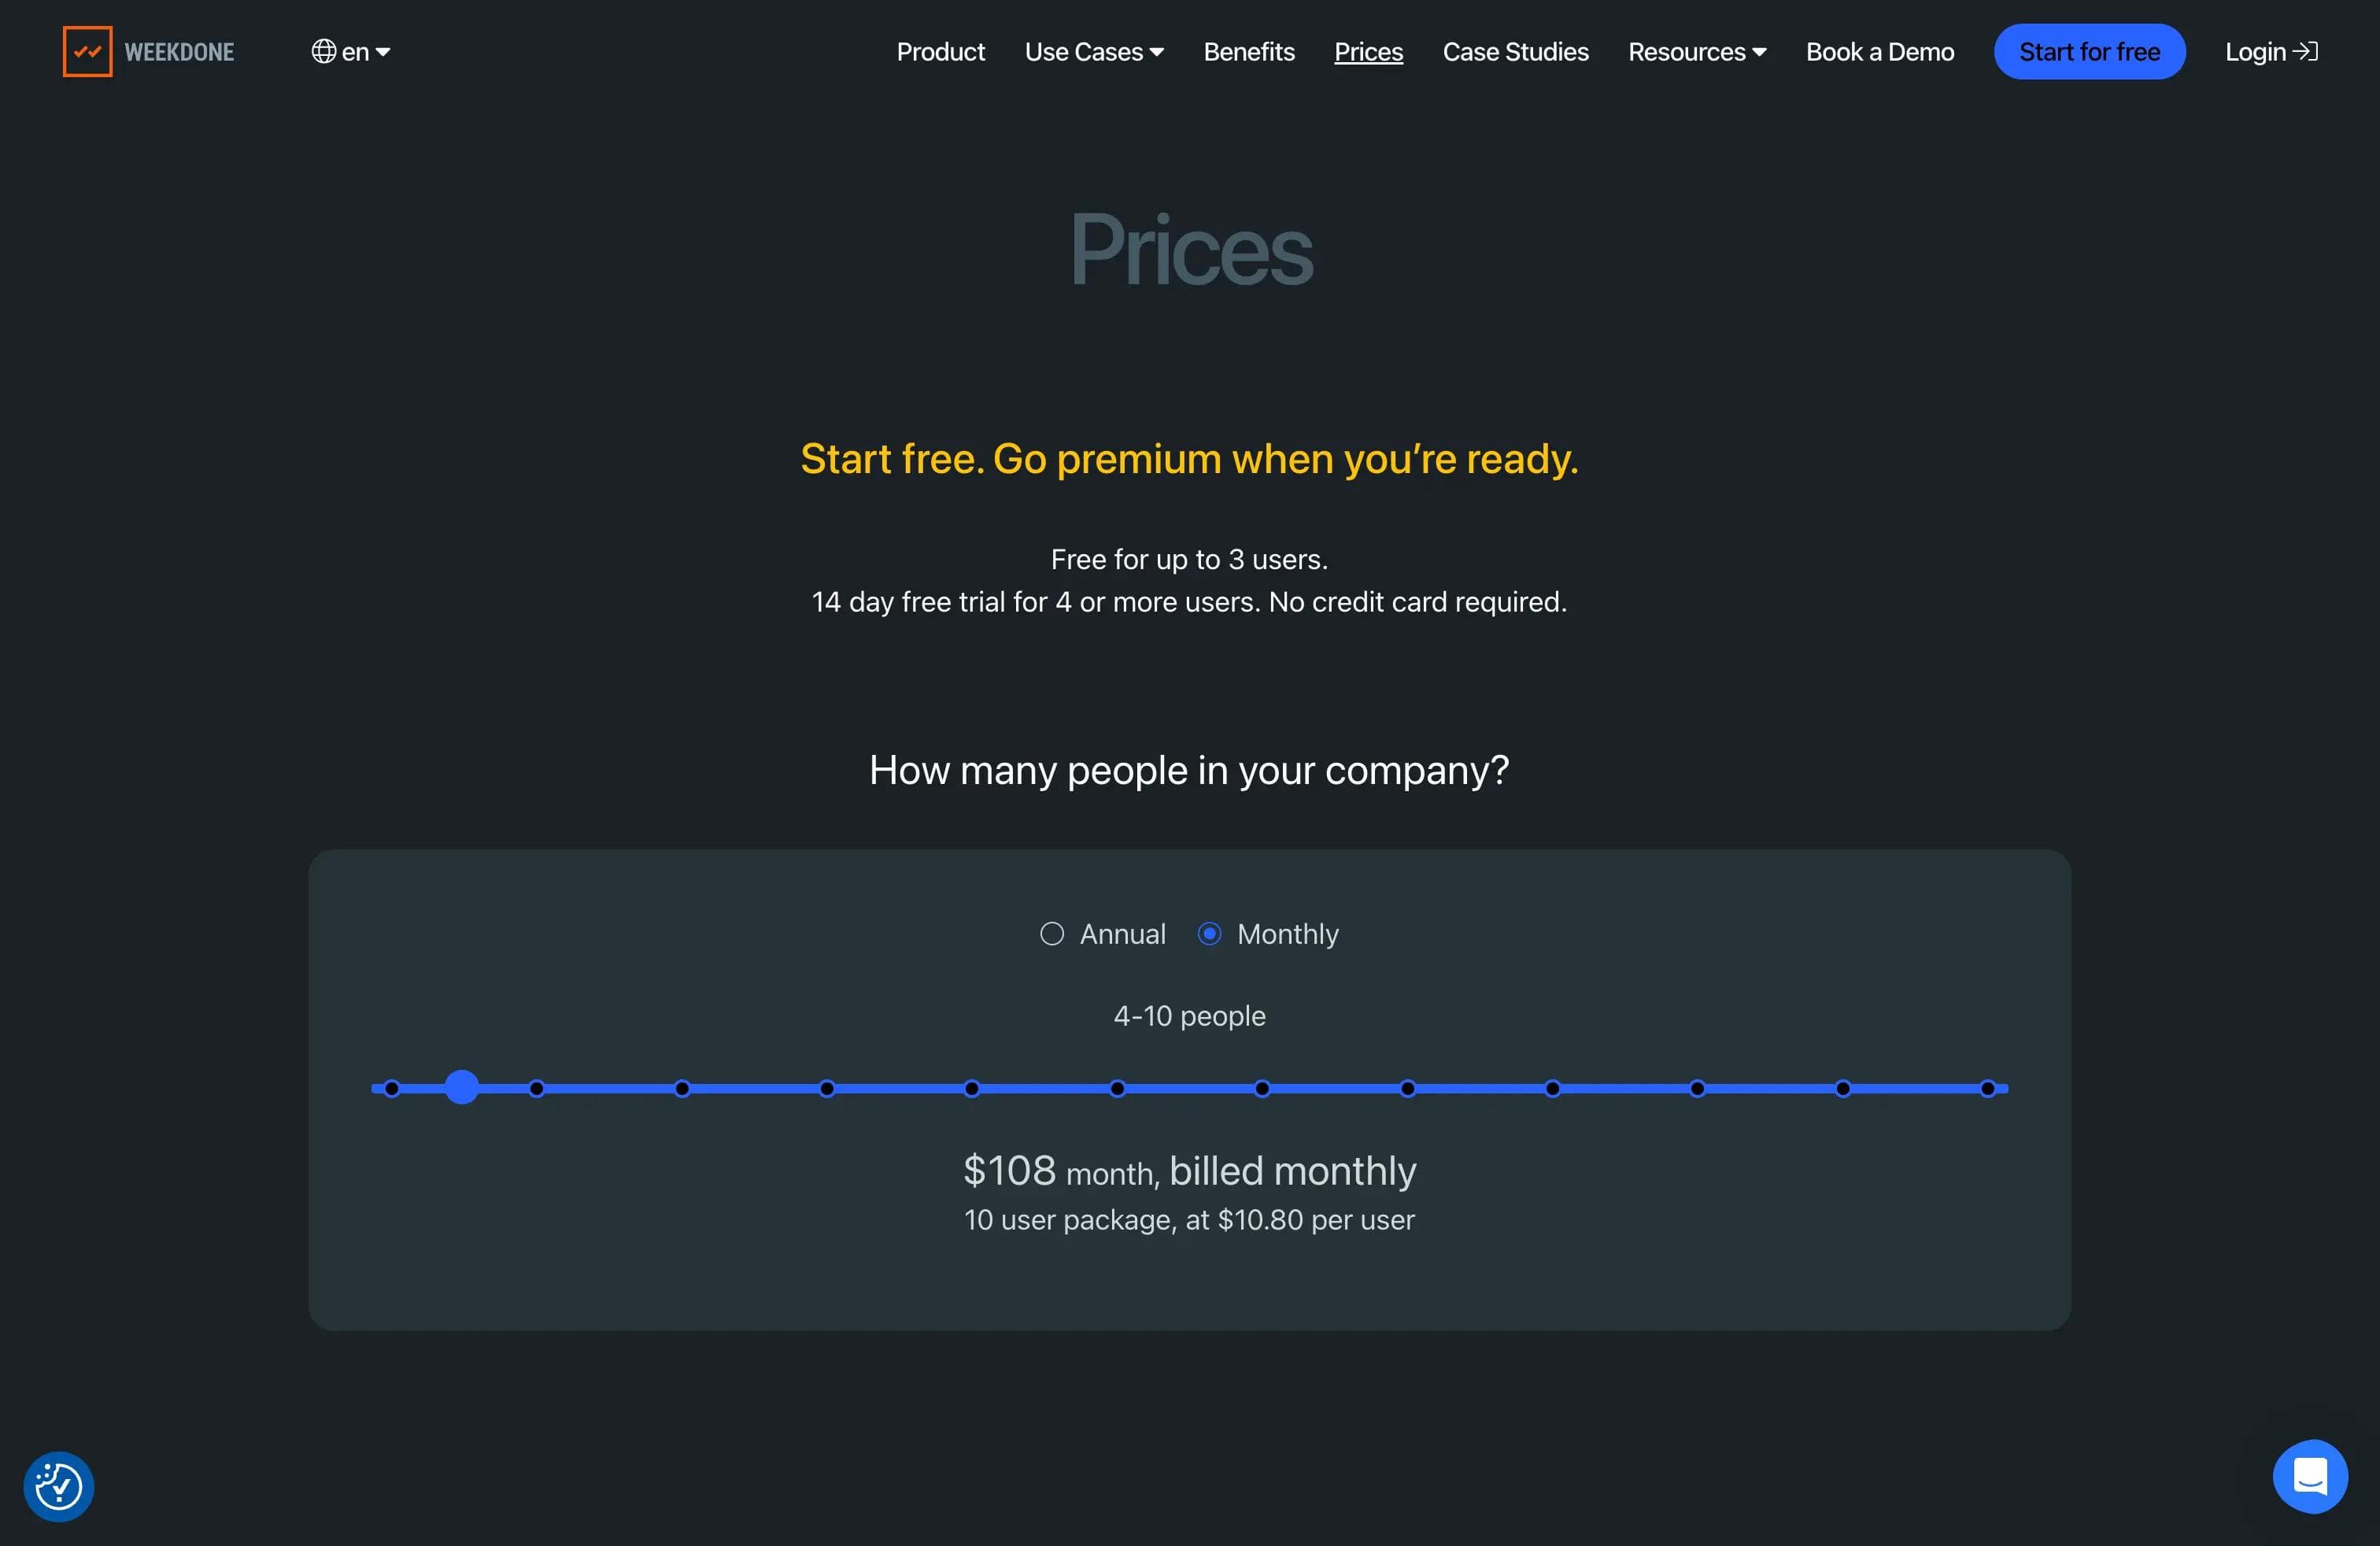Expand the language selector showing en
This screenshot has height=1546, width=2380.
click(x=351, y=51)
